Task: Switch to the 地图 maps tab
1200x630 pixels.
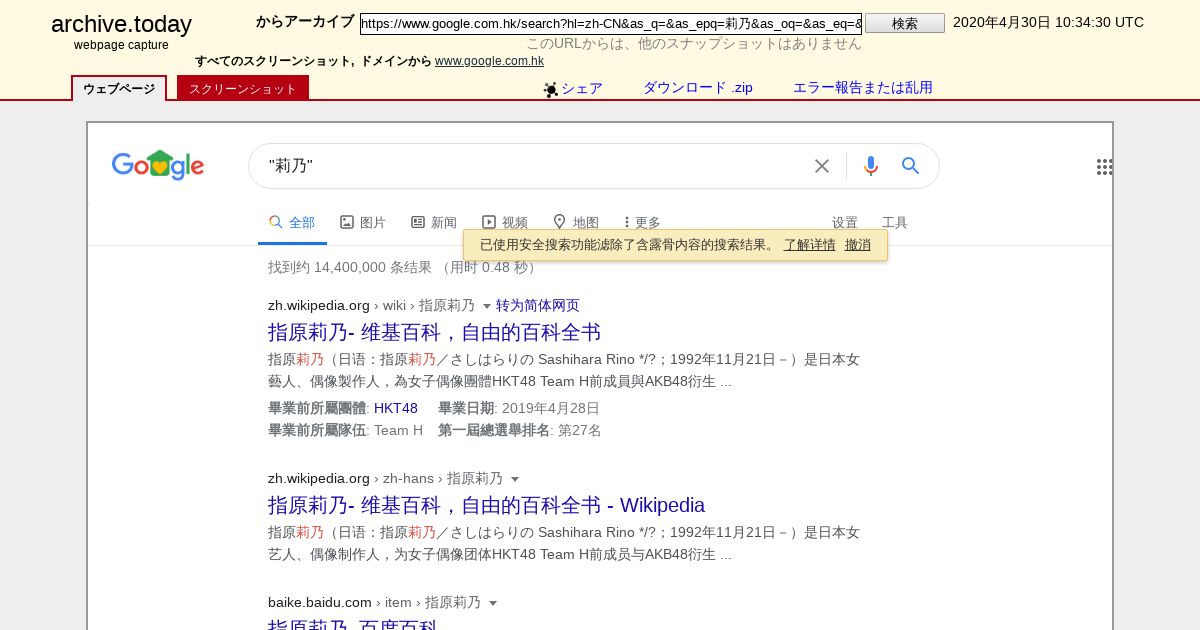Action: 576,223
